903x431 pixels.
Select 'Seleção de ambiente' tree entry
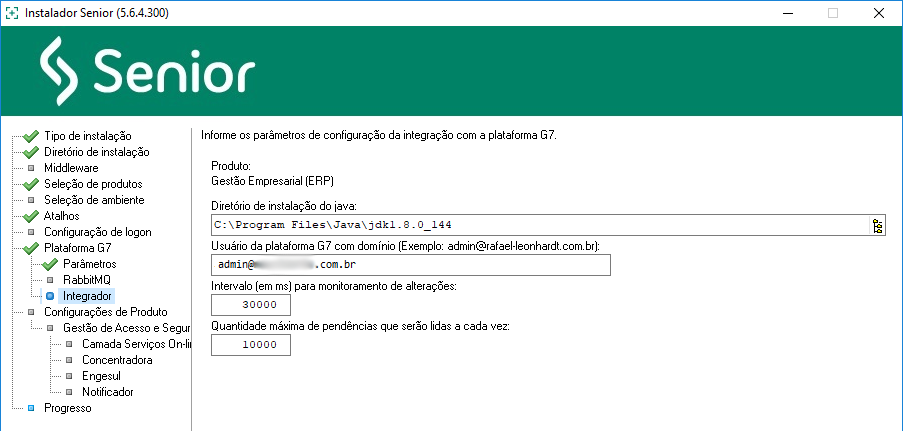point(94,200)
